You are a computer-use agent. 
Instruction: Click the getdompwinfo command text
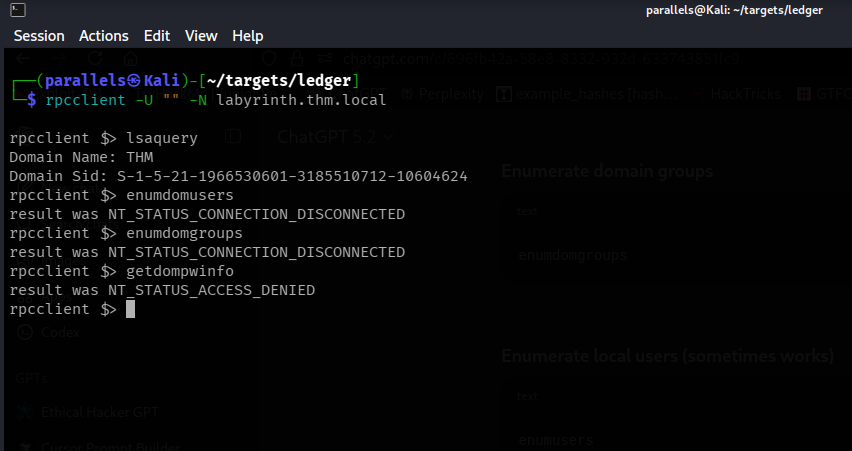click(180, 271)
